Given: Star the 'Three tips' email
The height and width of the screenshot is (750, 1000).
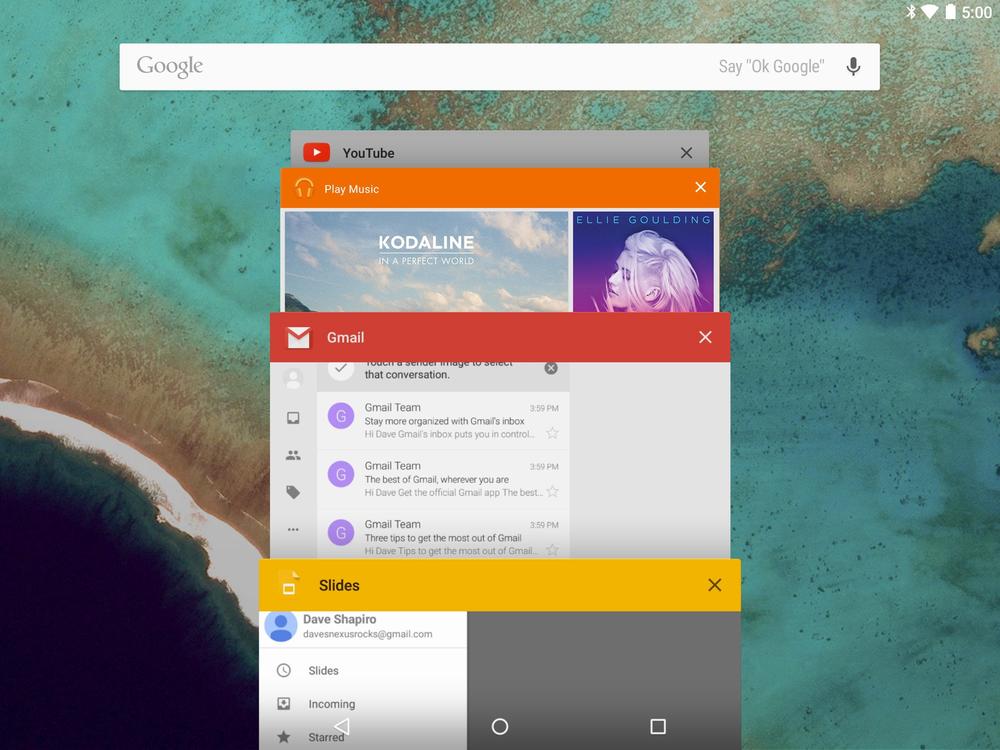Looking at the screenshot, I should (552, 550).
